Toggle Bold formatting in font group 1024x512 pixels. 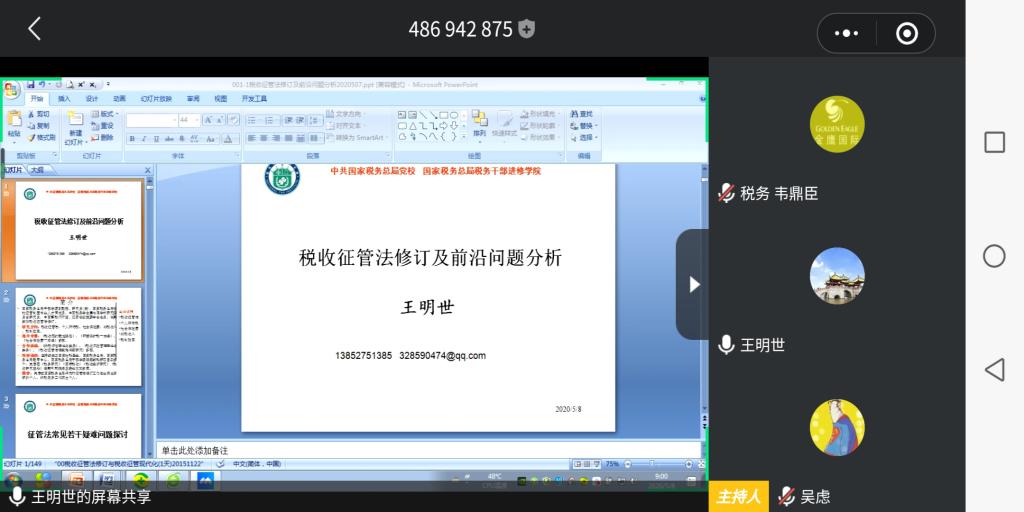[x=131, y=138]
